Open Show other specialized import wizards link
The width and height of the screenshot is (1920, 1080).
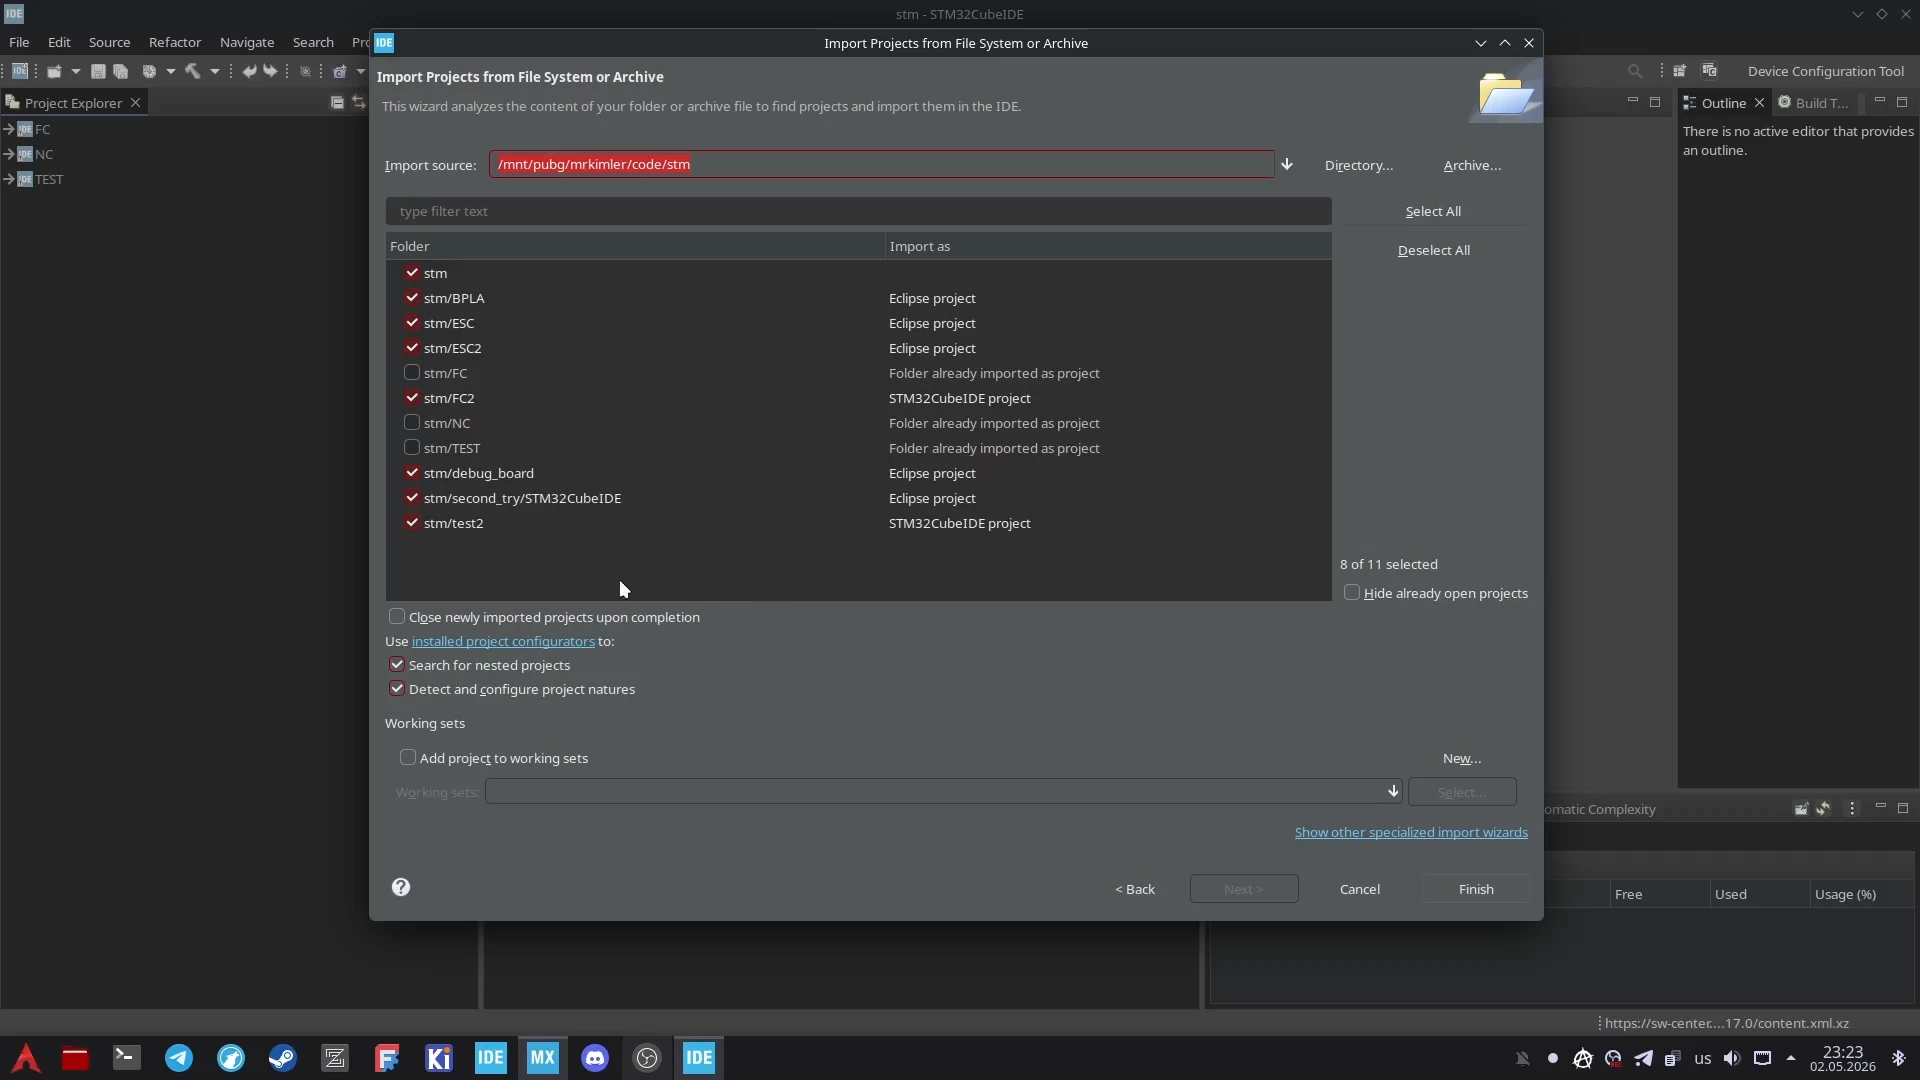[1411, 832]
